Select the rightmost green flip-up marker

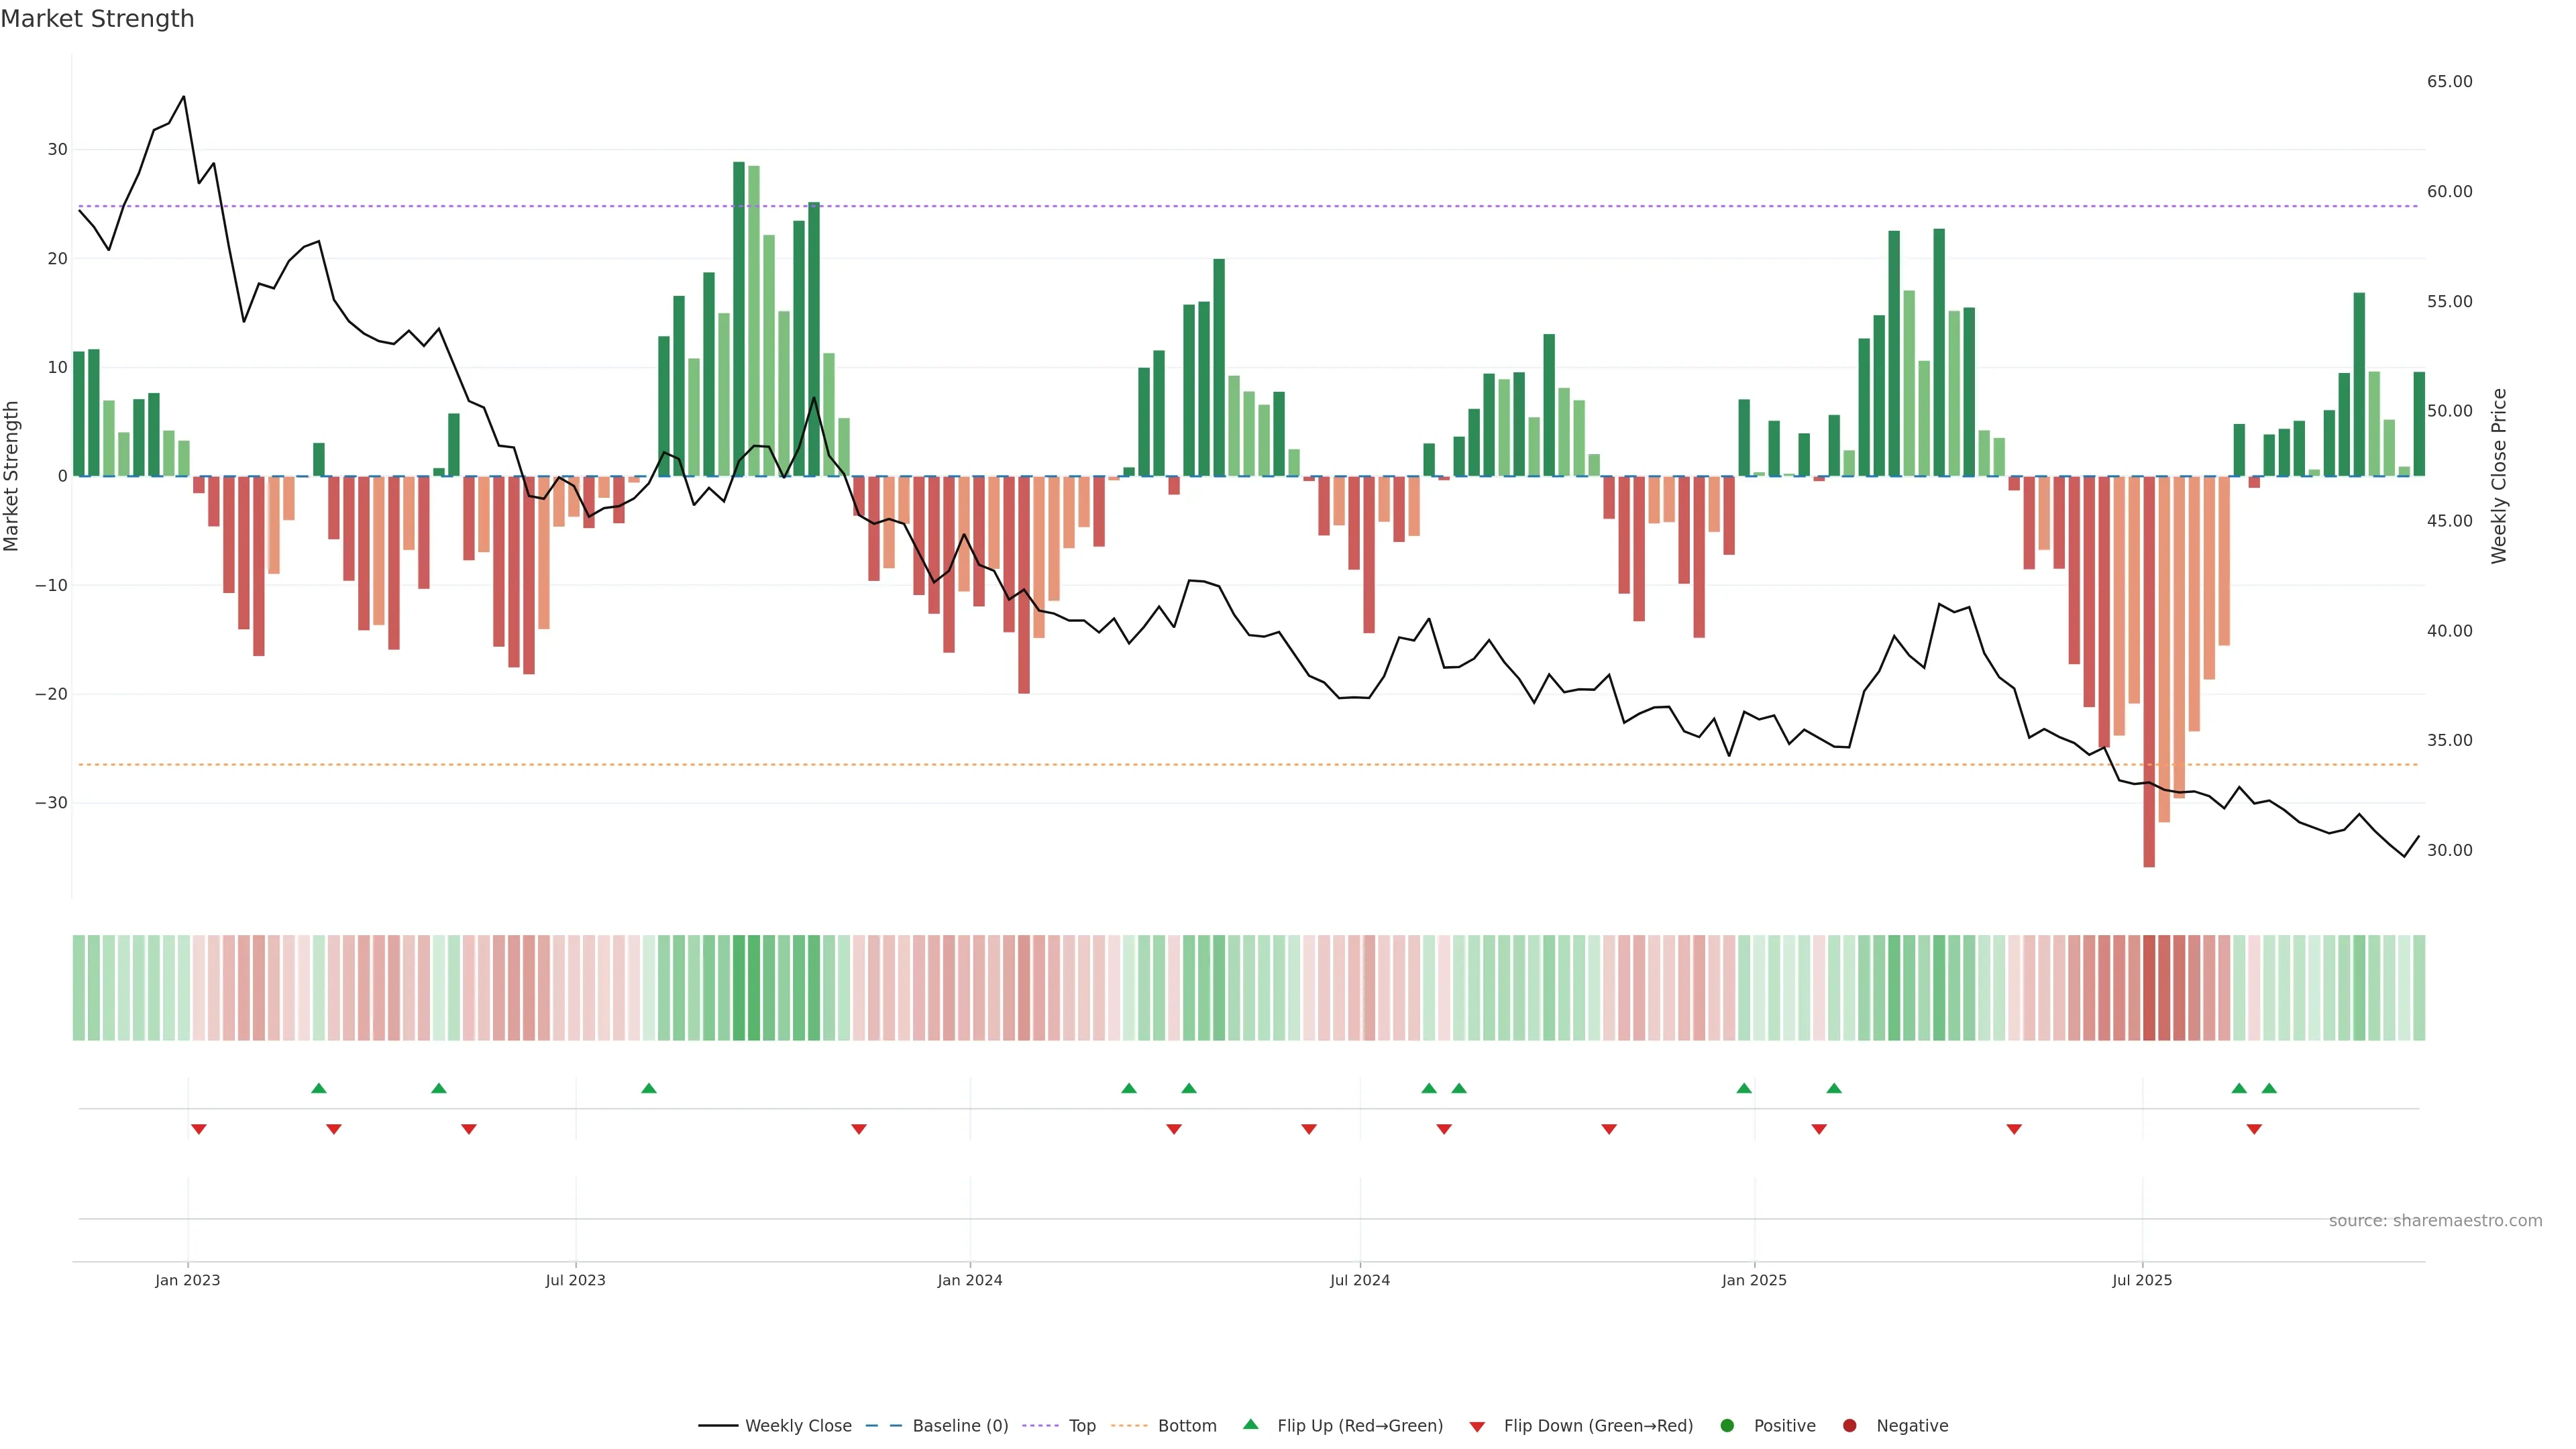coord(2269,1088)
